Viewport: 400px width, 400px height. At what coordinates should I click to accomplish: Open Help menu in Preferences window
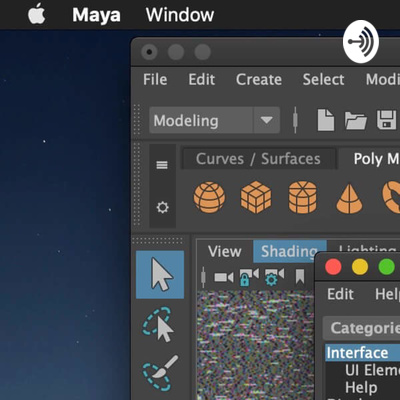coord(387,294)
